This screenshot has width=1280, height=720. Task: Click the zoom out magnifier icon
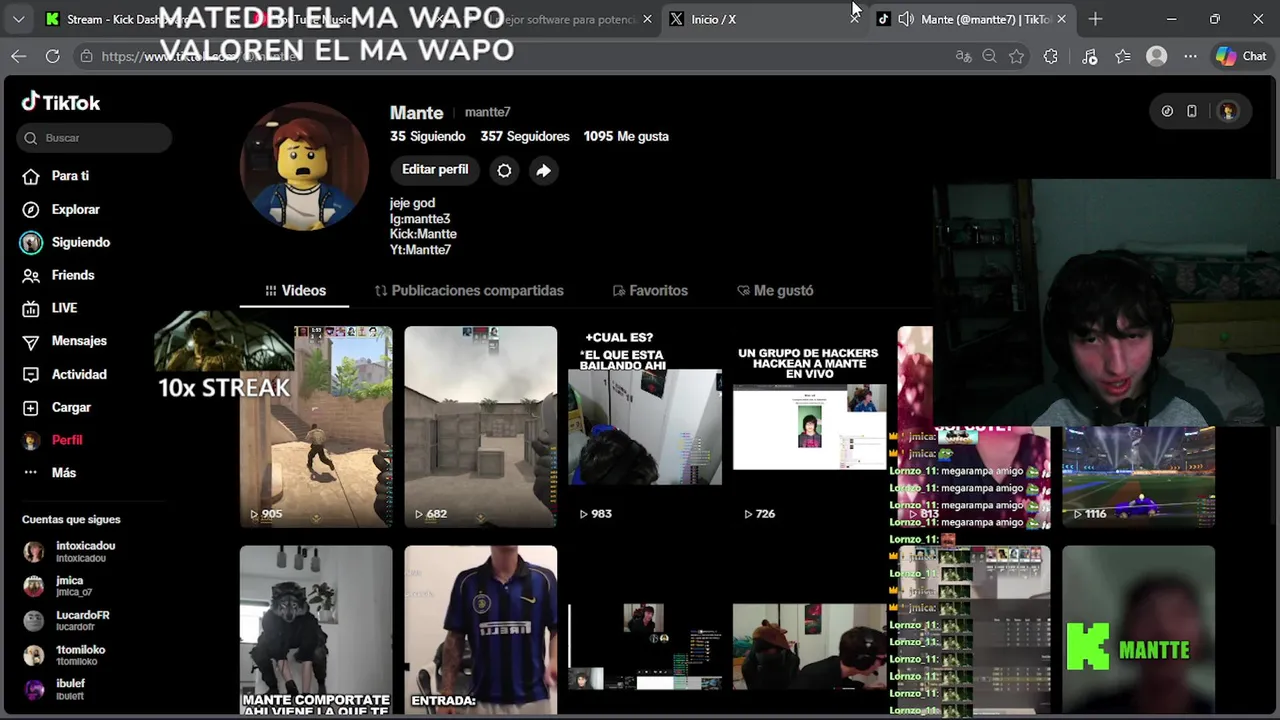point(989,57)
